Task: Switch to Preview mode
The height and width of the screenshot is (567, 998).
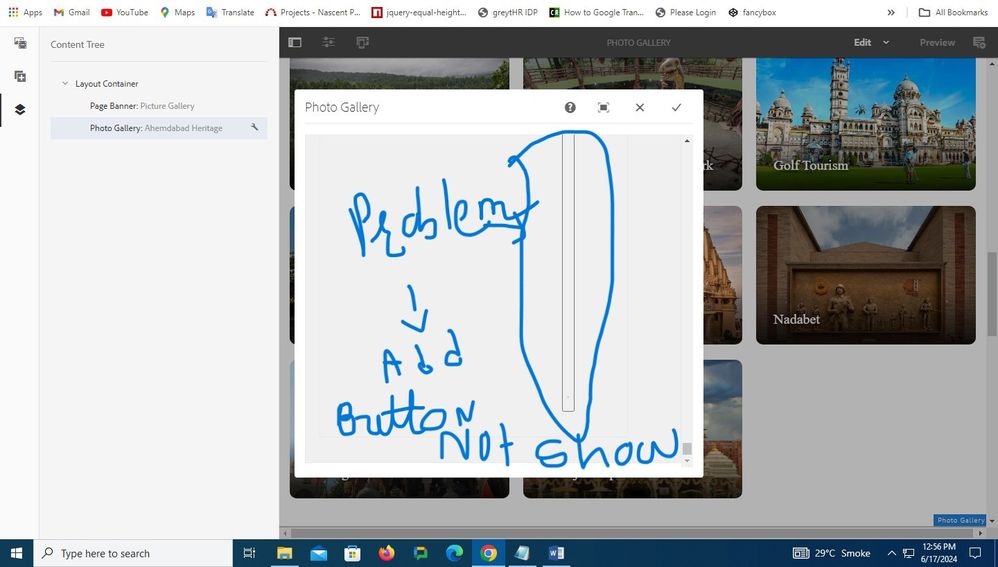Action: point(937,43)
